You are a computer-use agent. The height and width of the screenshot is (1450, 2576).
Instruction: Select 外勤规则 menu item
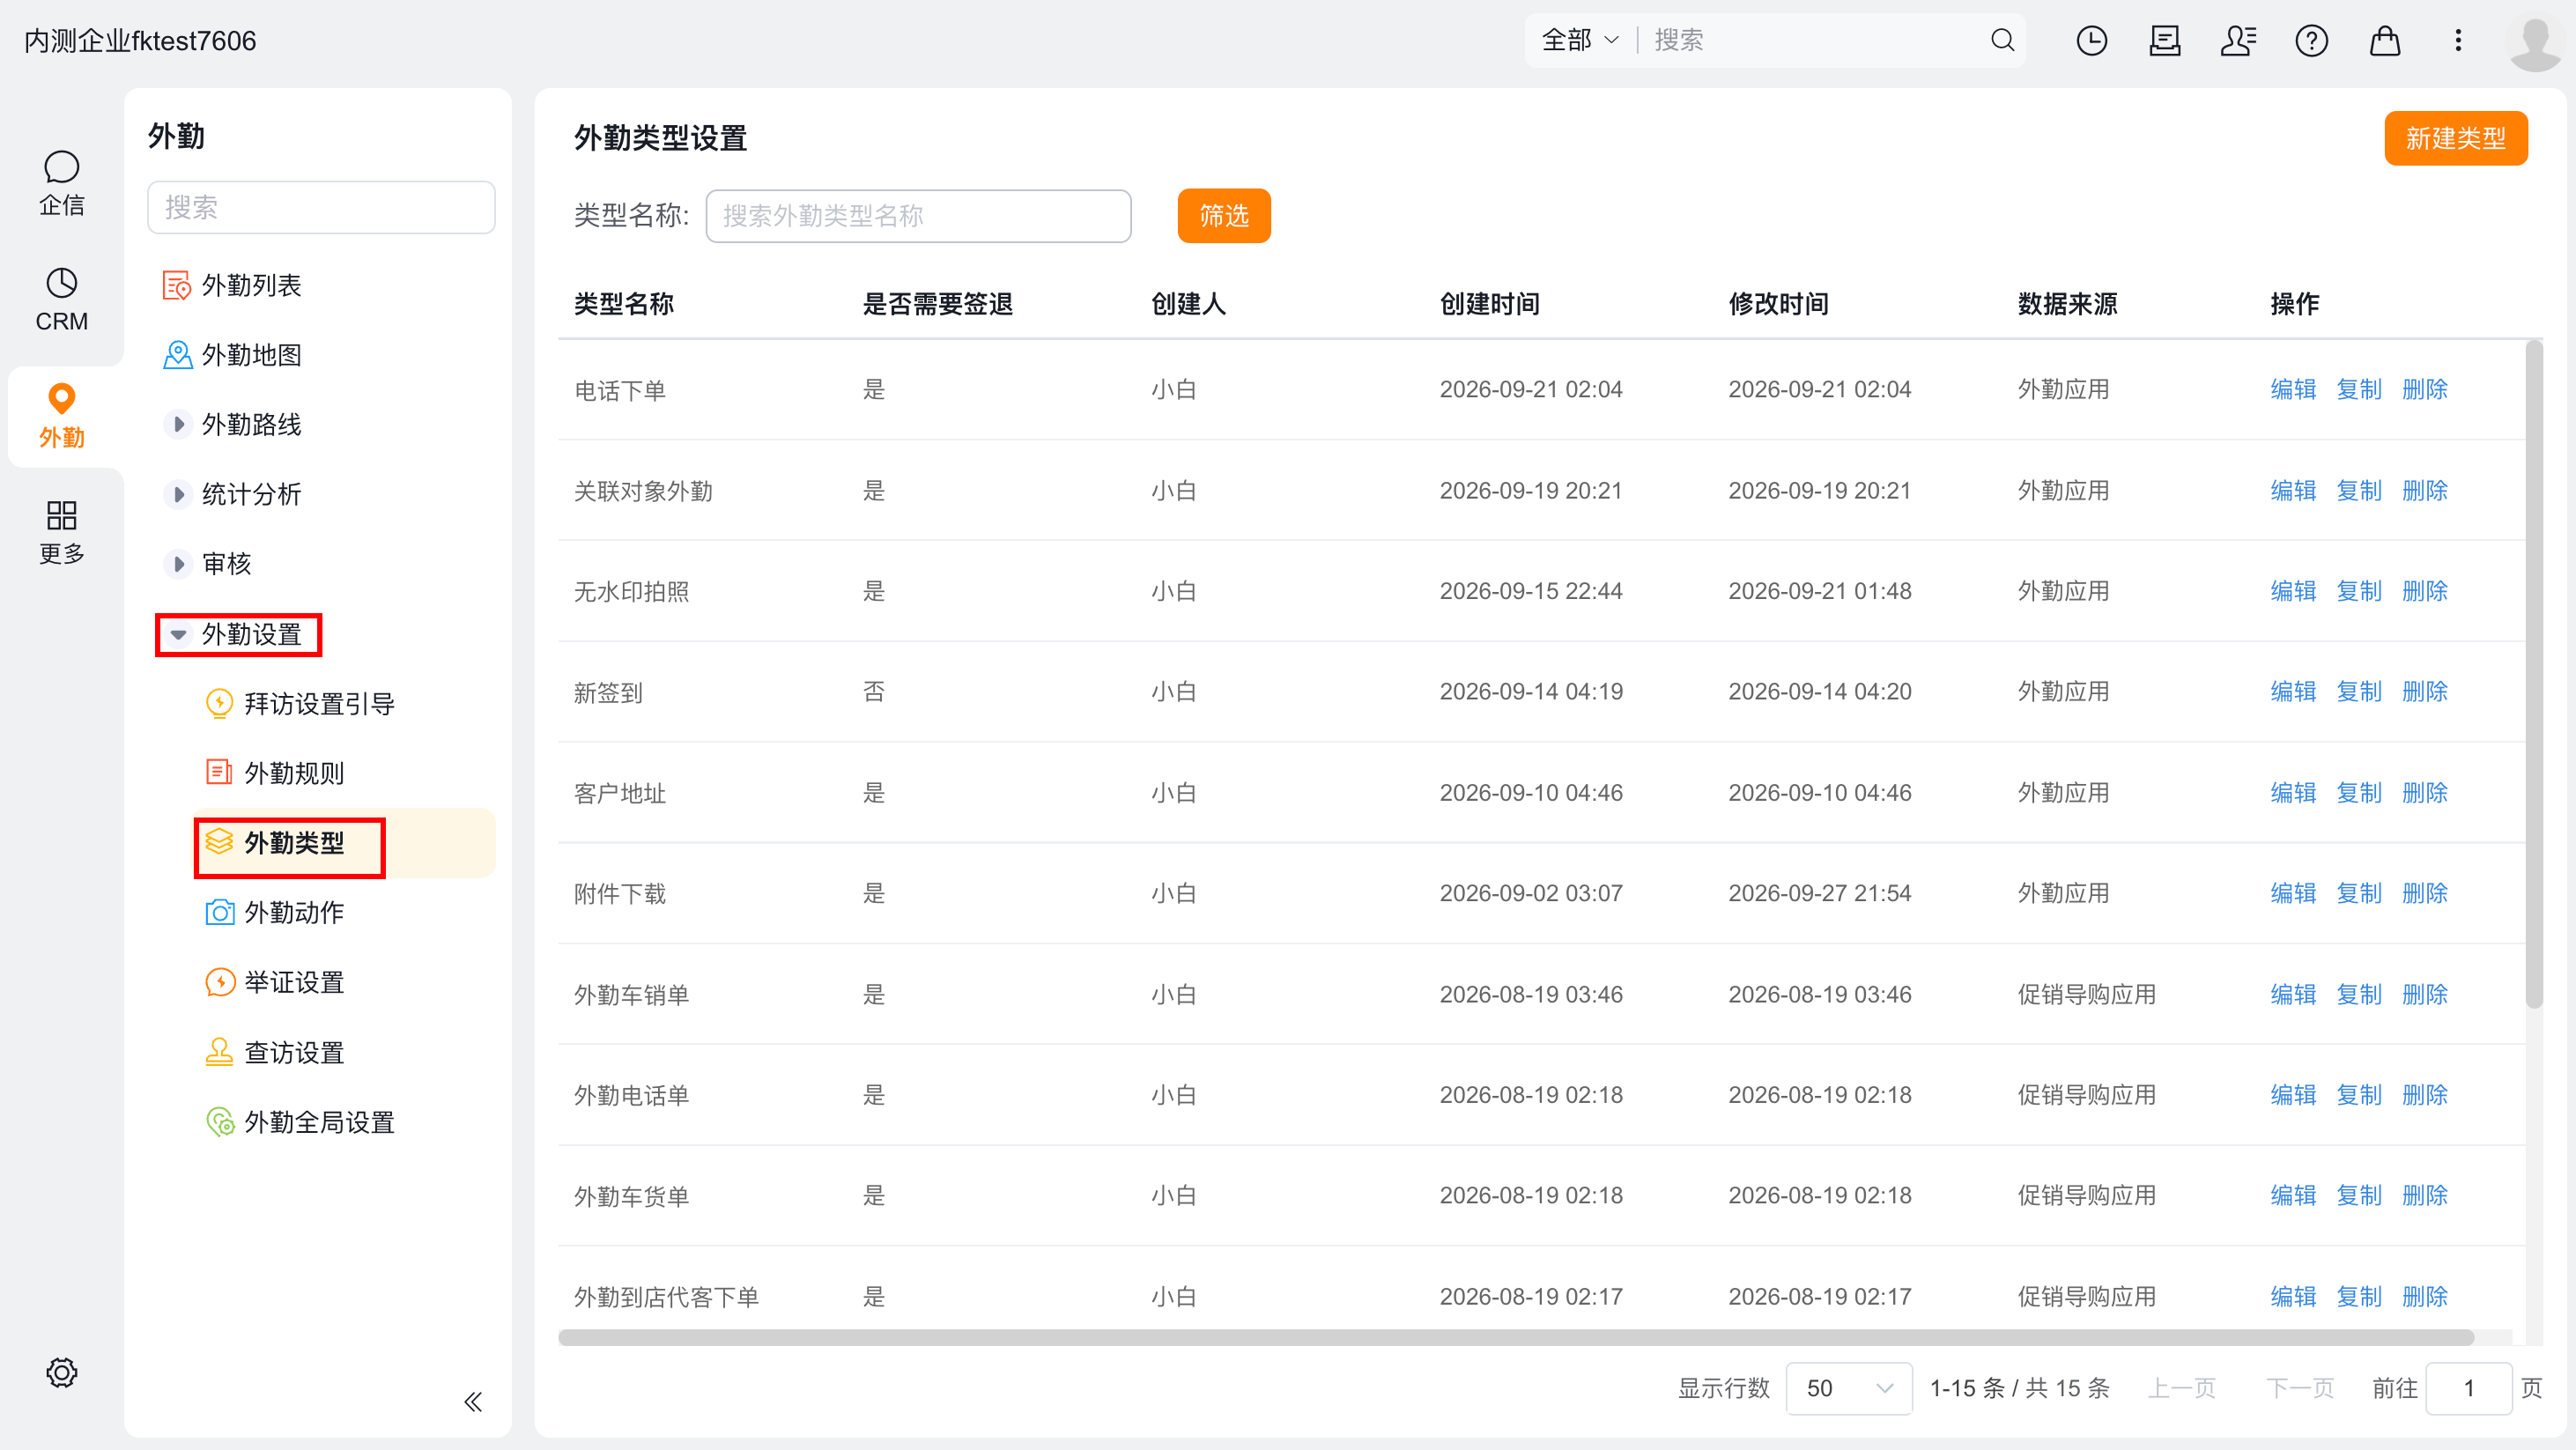click(x=275, y=773)
